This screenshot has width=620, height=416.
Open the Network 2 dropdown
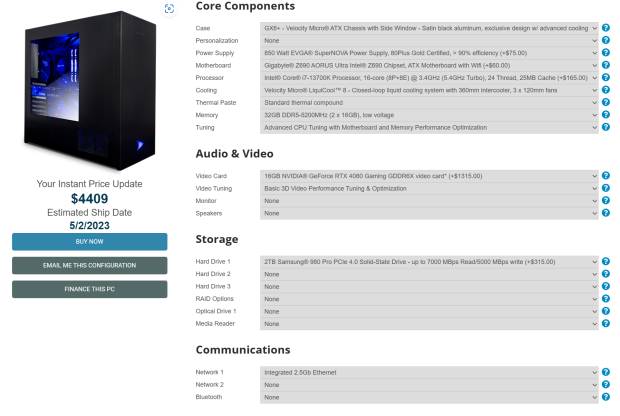[429, 384]
